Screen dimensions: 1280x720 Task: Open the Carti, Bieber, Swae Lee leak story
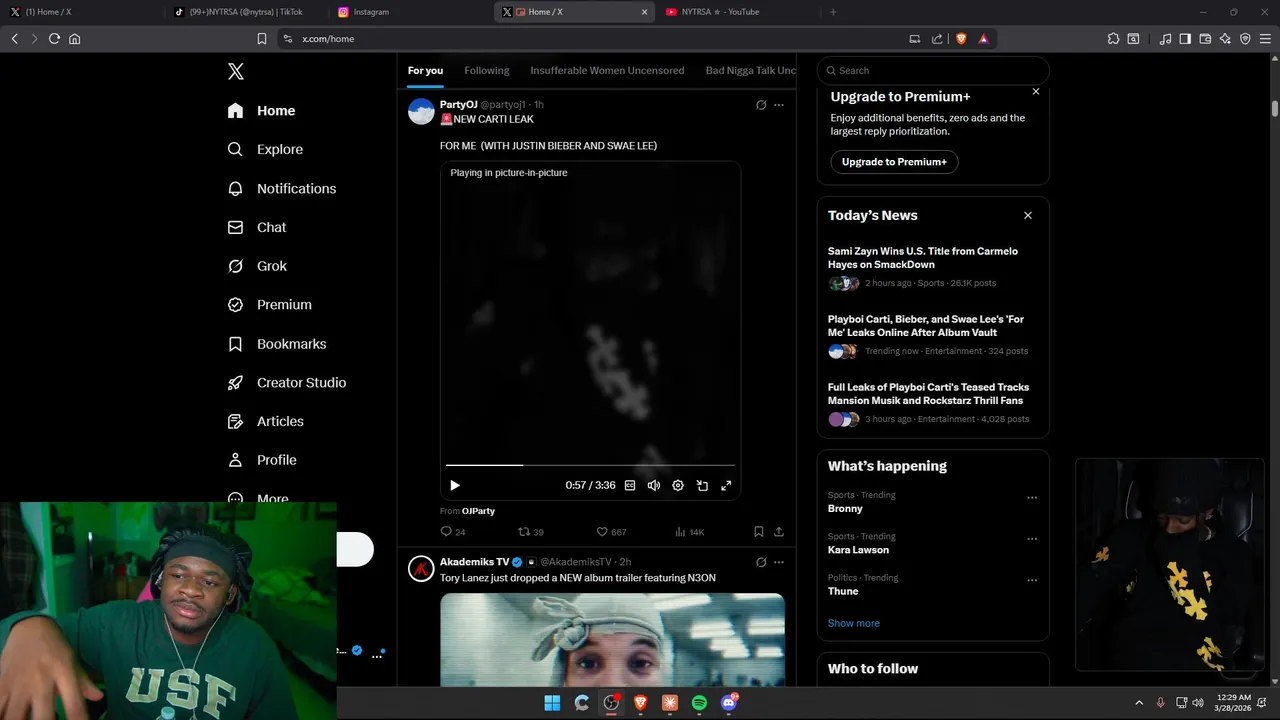pos(926,326)
